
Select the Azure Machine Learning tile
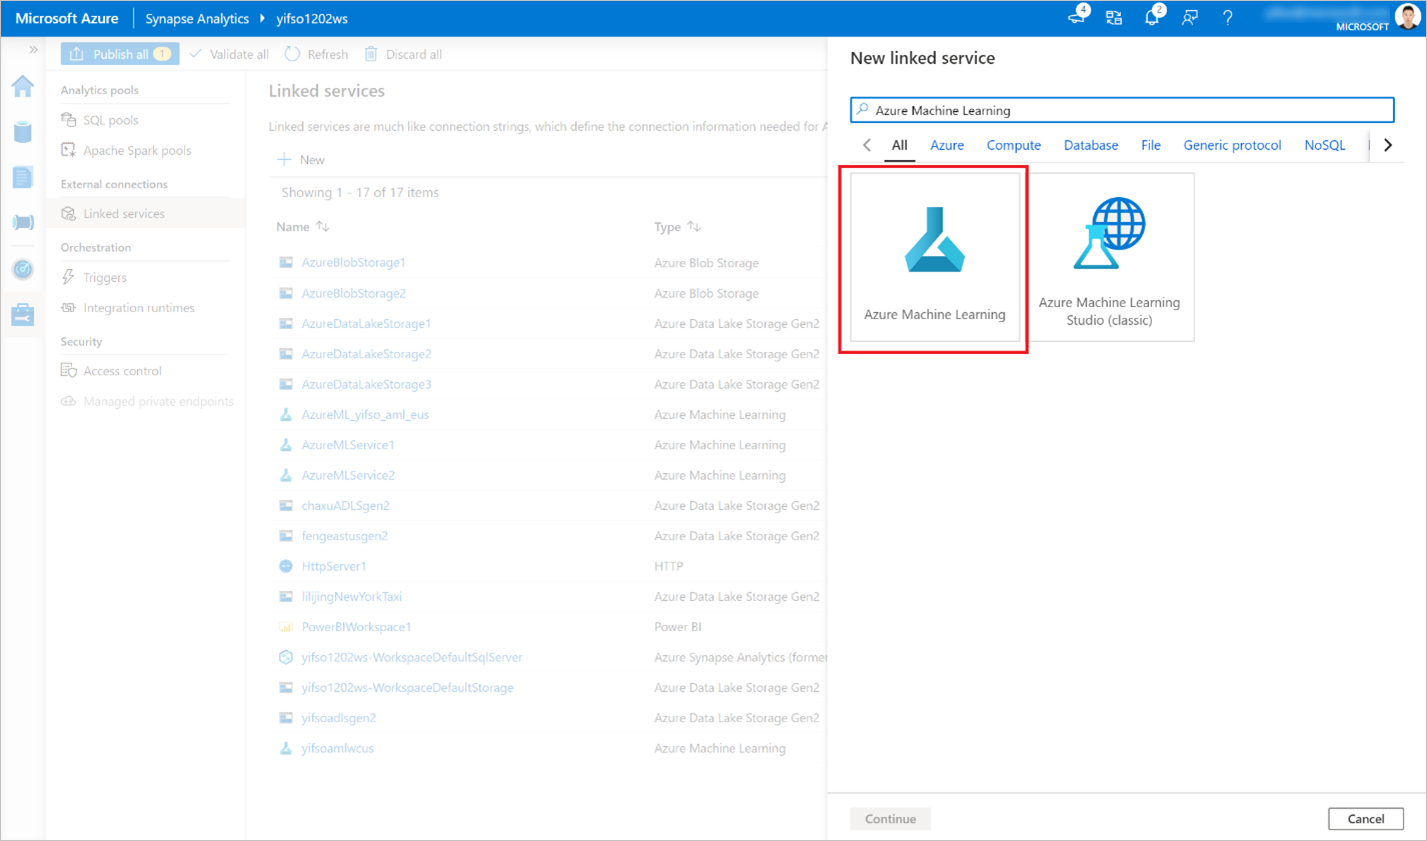pos(934,258)
